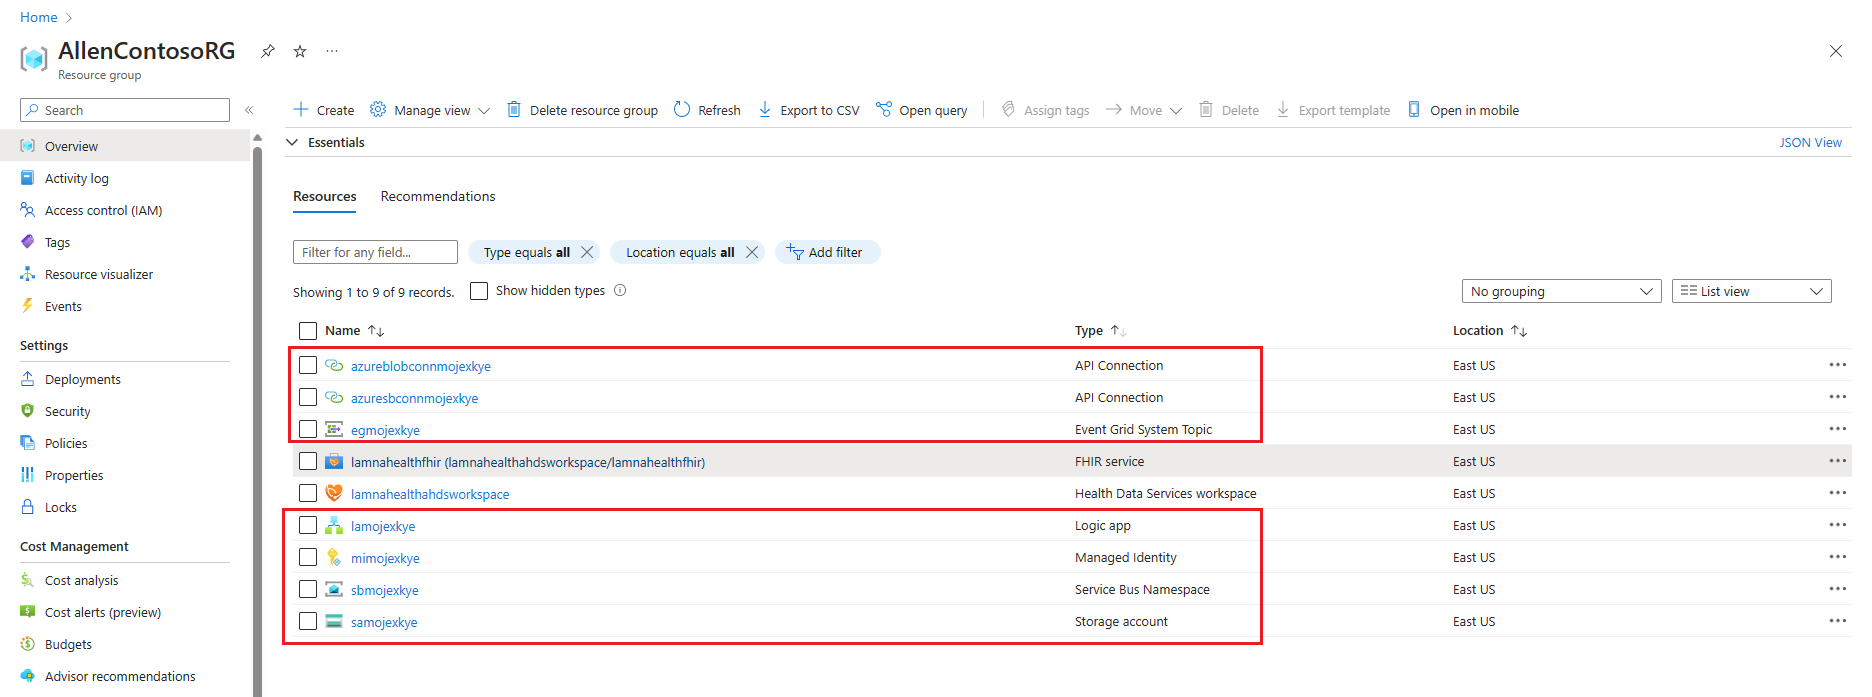Select the mimojexkye row checkbox
Screen dimensions: 1872x697
tap(308, 558)
